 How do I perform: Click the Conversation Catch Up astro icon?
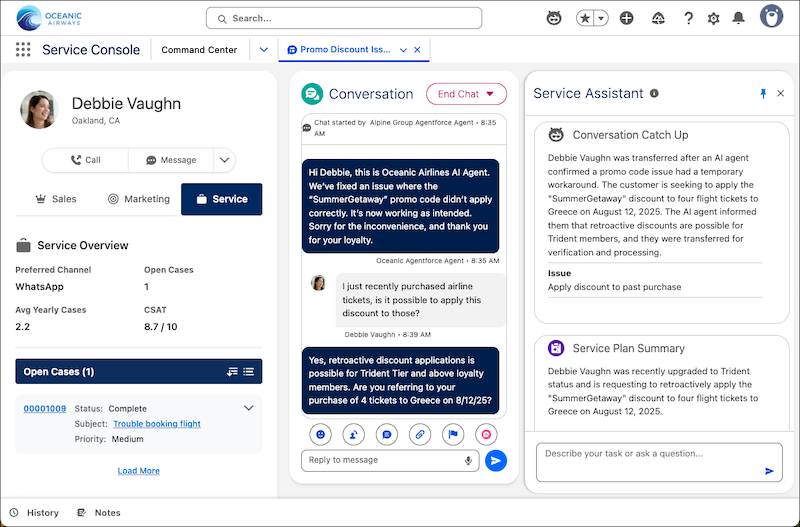(556, 135)
